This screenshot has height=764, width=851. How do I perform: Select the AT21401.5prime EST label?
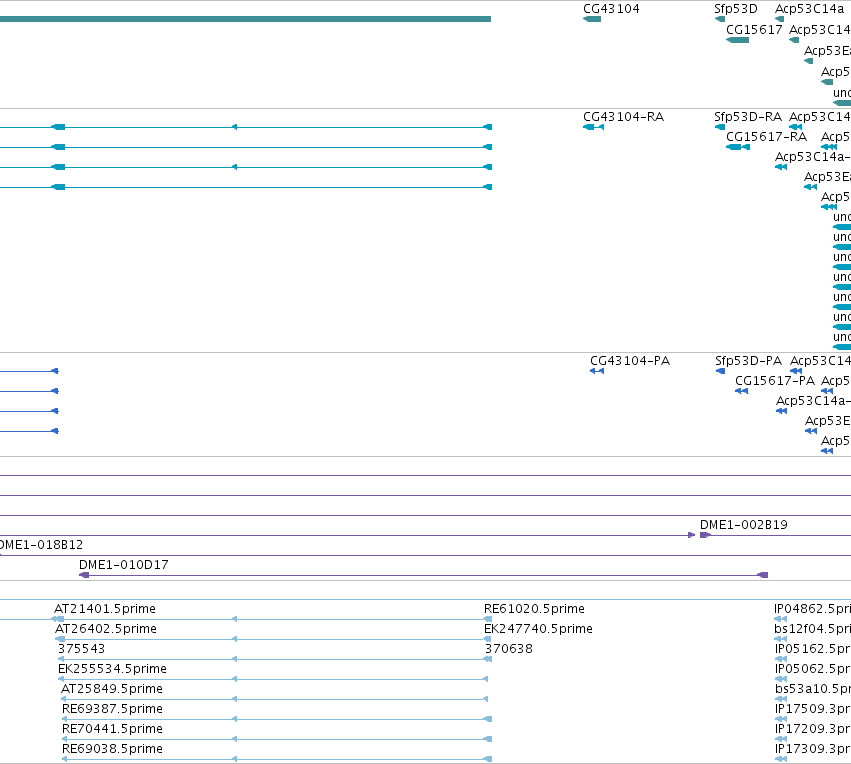105,609
